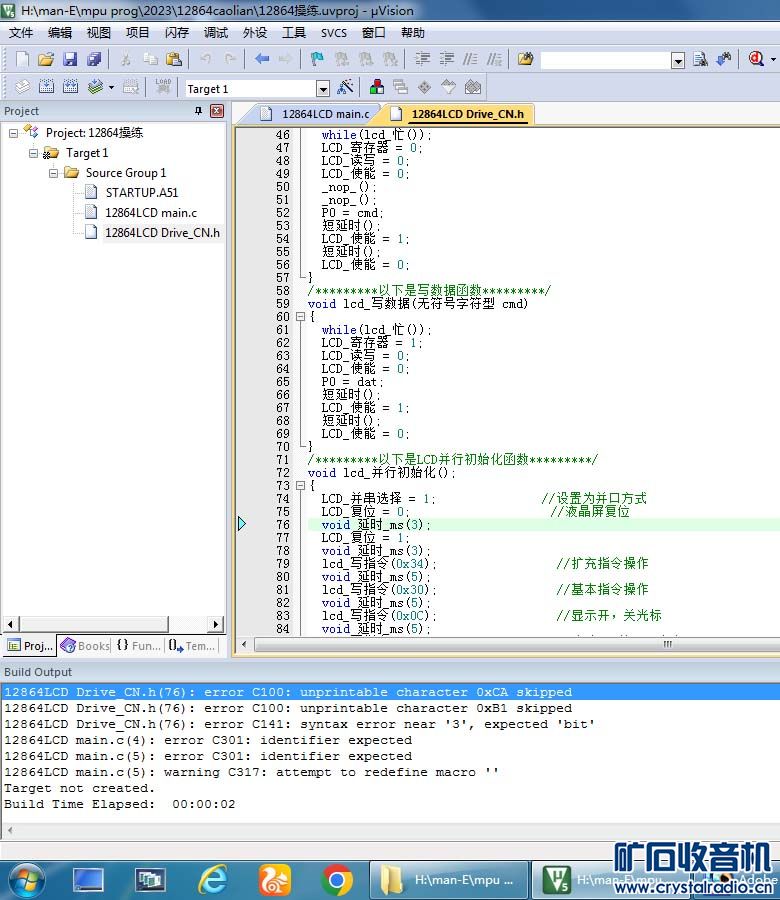Switch to the Books panel tab

tap(85, 646)
